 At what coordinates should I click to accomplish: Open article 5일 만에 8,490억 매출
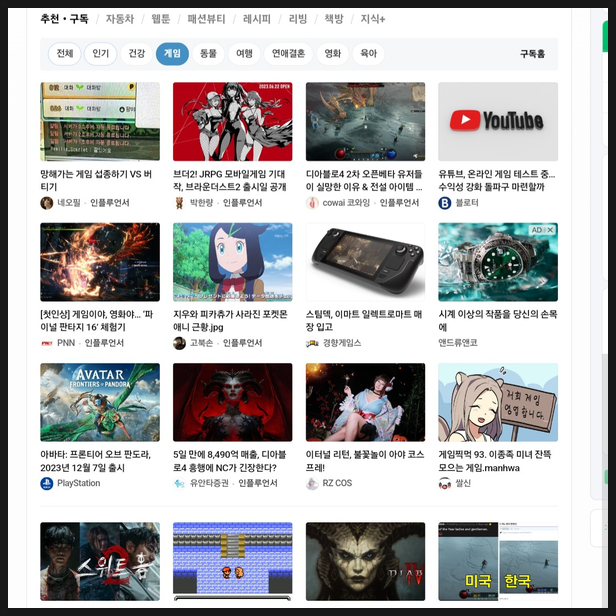230,461
